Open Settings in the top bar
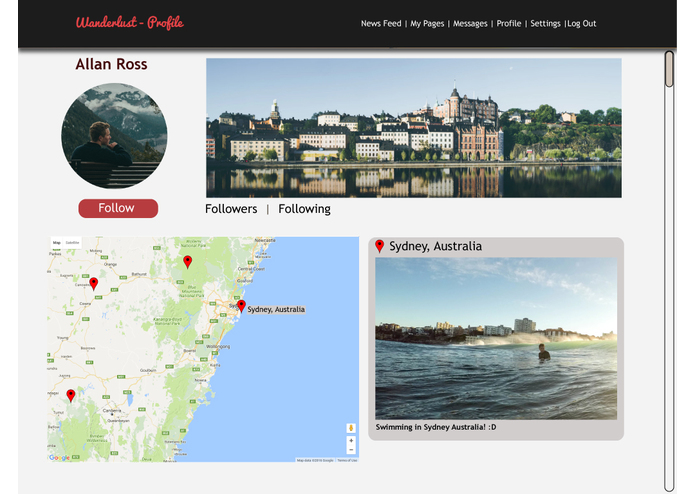The image size is (695, 494). click(545, 23)
